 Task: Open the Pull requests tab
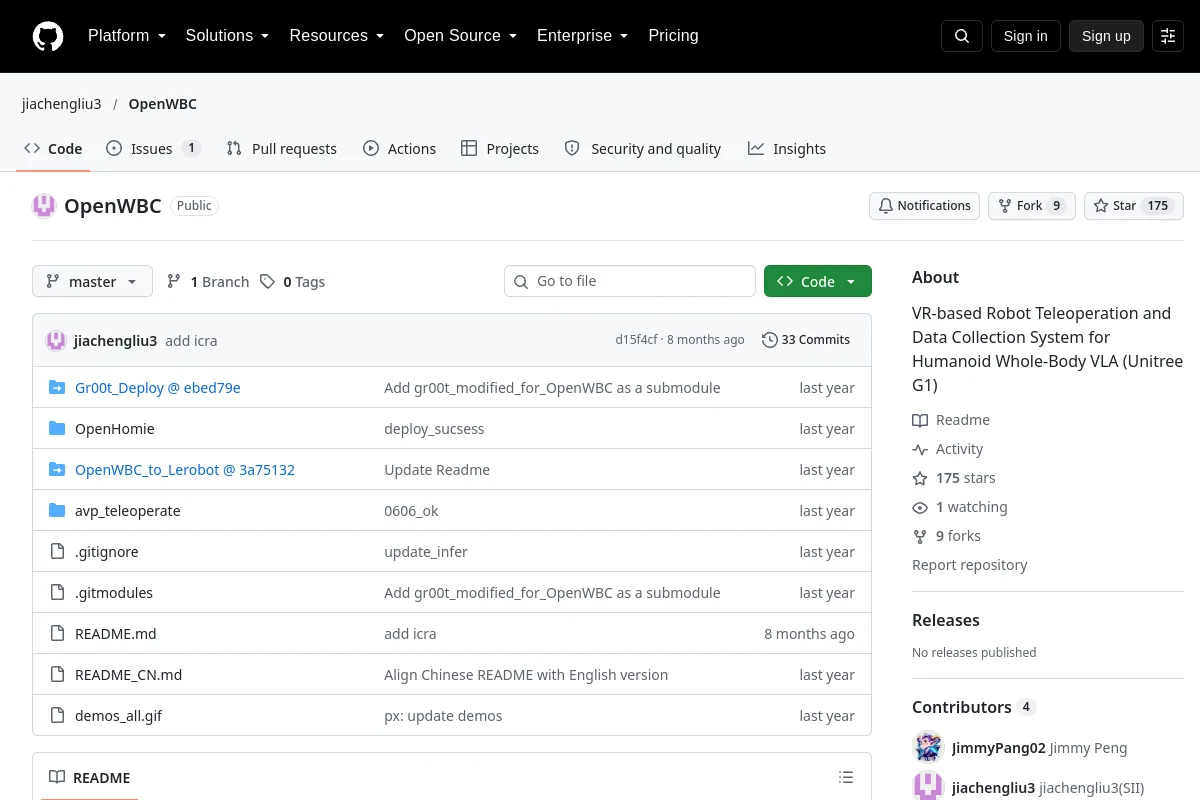(x=282, y=149)
